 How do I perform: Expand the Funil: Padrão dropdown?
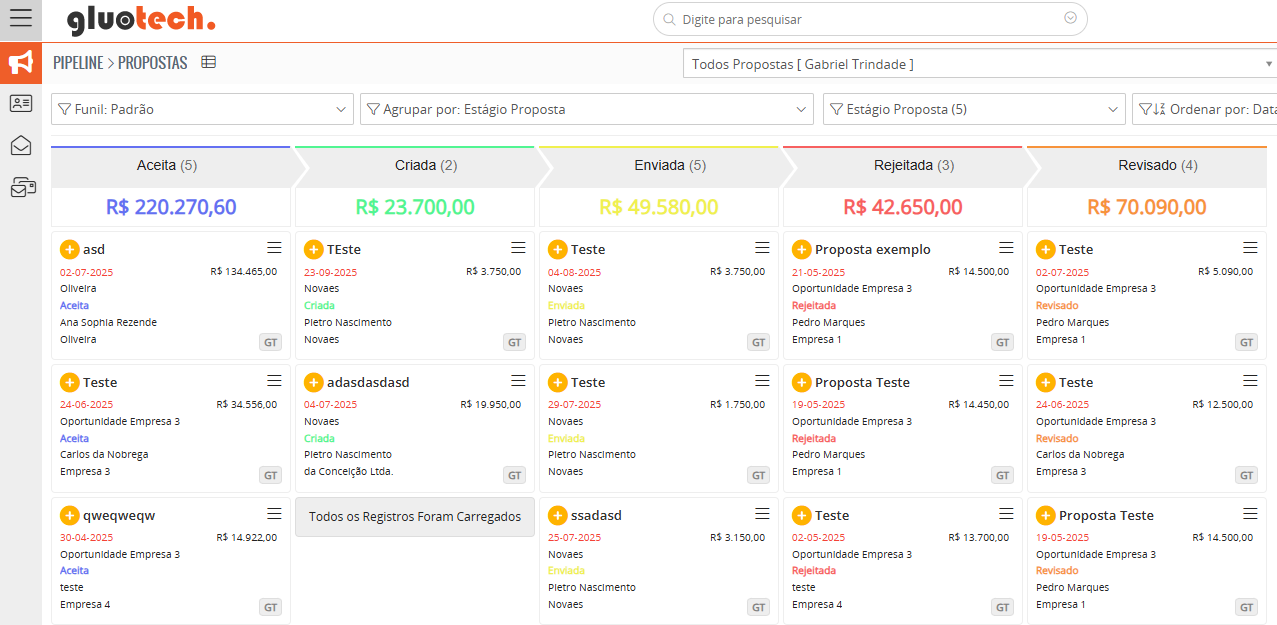[x=202, y=109]
